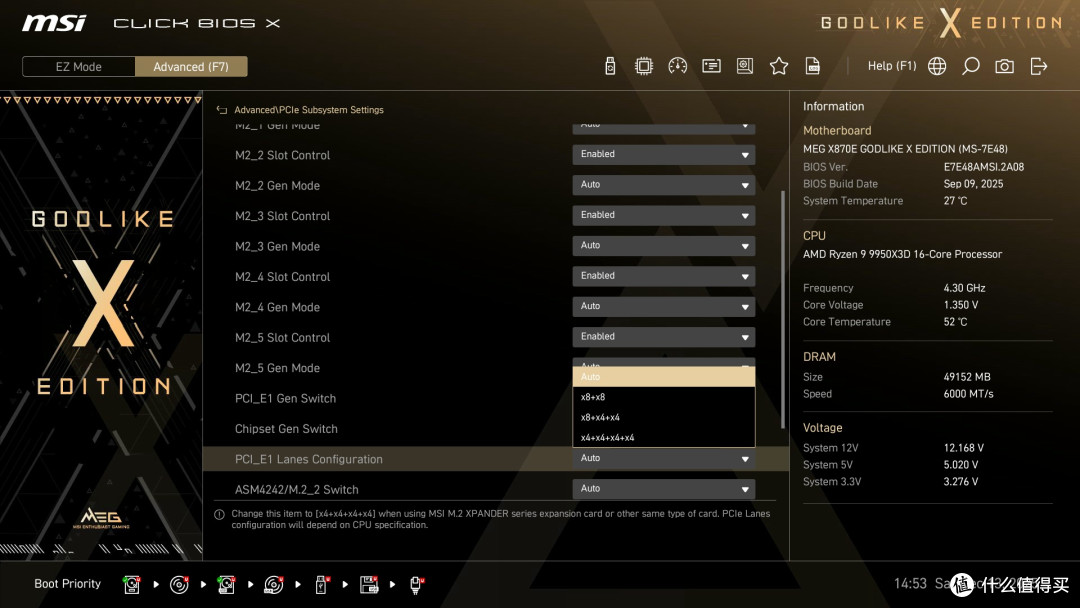Open the Favorites star icon
This screenshot has width=1080, height=608.
point(778,66)
